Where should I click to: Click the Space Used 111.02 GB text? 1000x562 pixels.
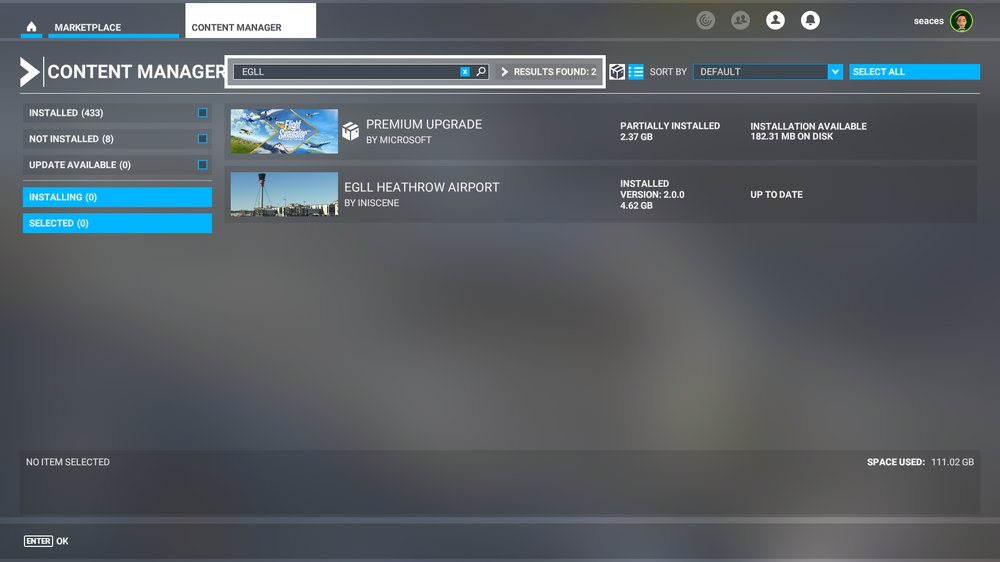(920, 462)
